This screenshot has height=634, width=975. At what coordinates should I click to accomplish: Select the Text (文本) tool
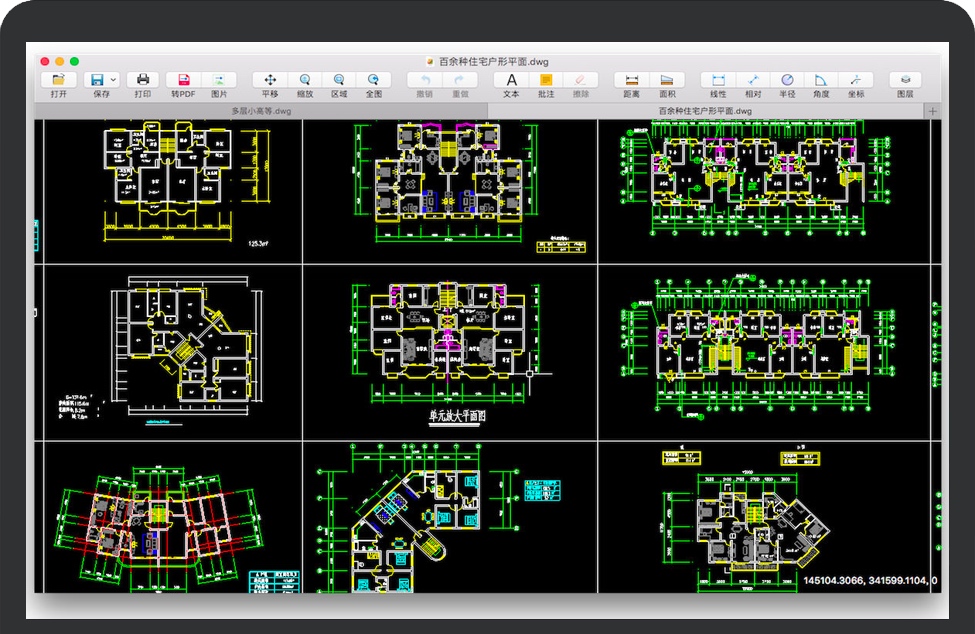[x=511, y=80]
